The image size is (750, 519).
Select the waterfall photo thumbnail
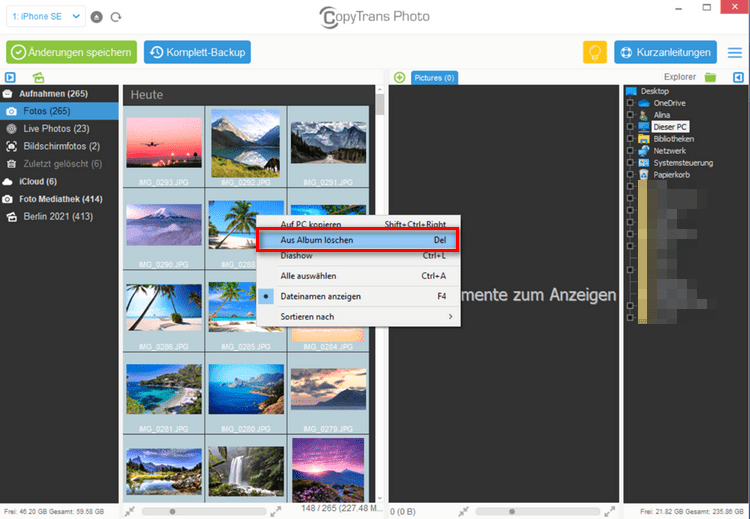click(x=246, y=471)
